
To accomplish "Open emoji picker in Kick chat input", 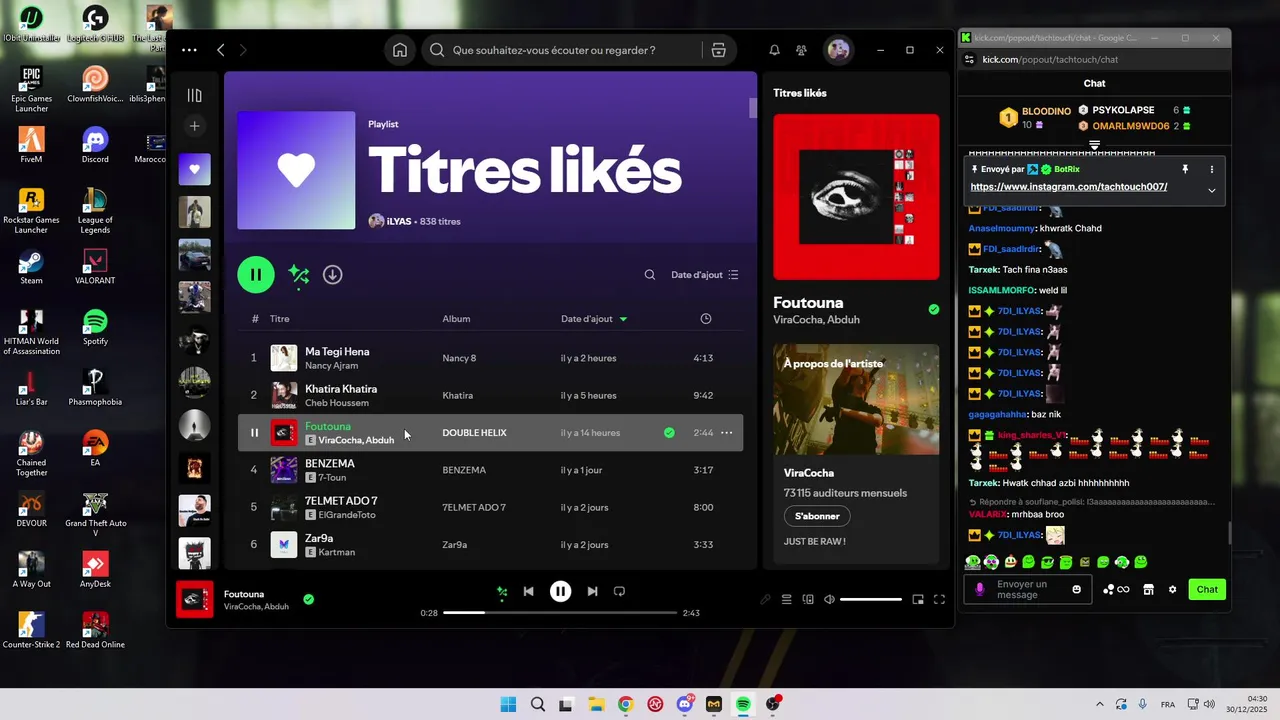I will pos(1077,590).
